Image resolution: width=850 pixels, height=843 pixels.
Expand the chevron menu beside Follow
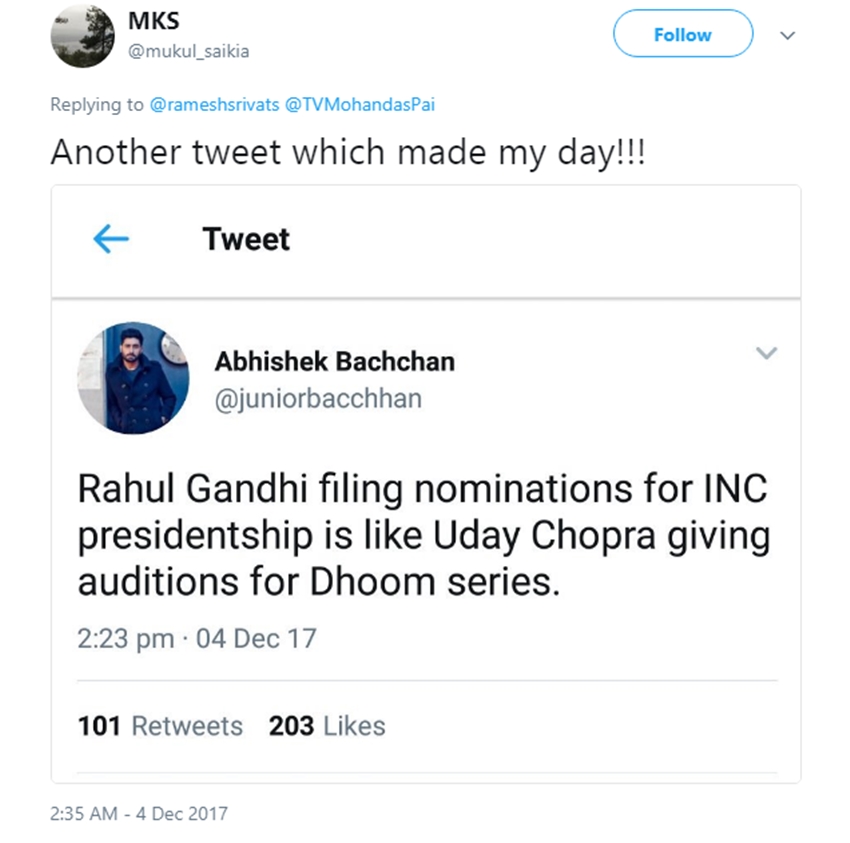point(787,35)
